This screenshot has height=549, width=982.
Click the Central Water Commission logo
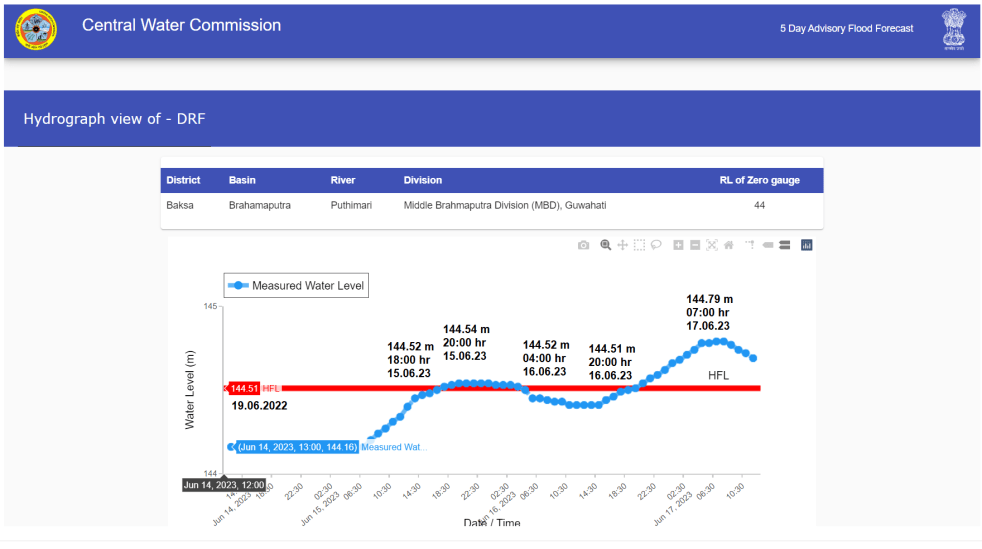(36, 30)
